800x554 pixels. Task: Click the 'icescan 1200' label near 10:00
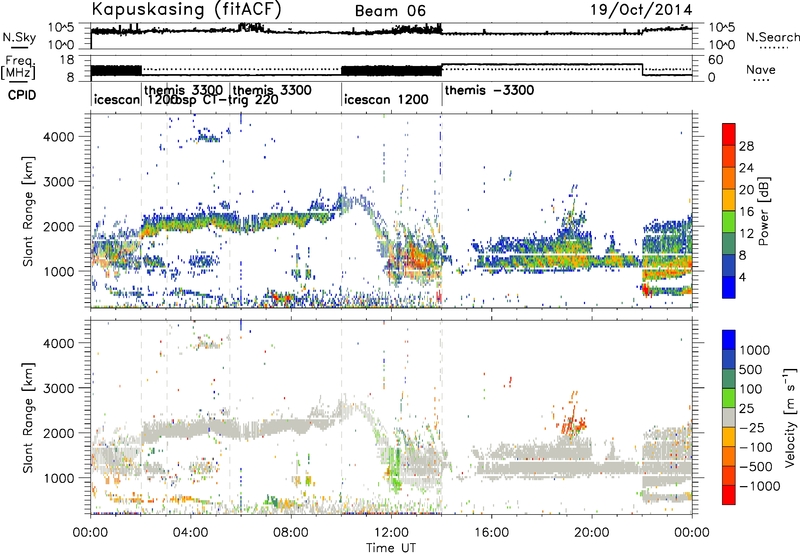coord(386,99)
